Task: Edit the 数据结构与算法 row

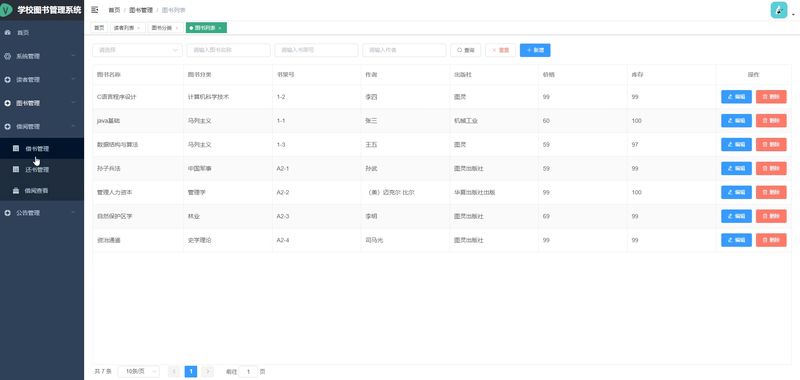Action: click(x=736, y=145)
